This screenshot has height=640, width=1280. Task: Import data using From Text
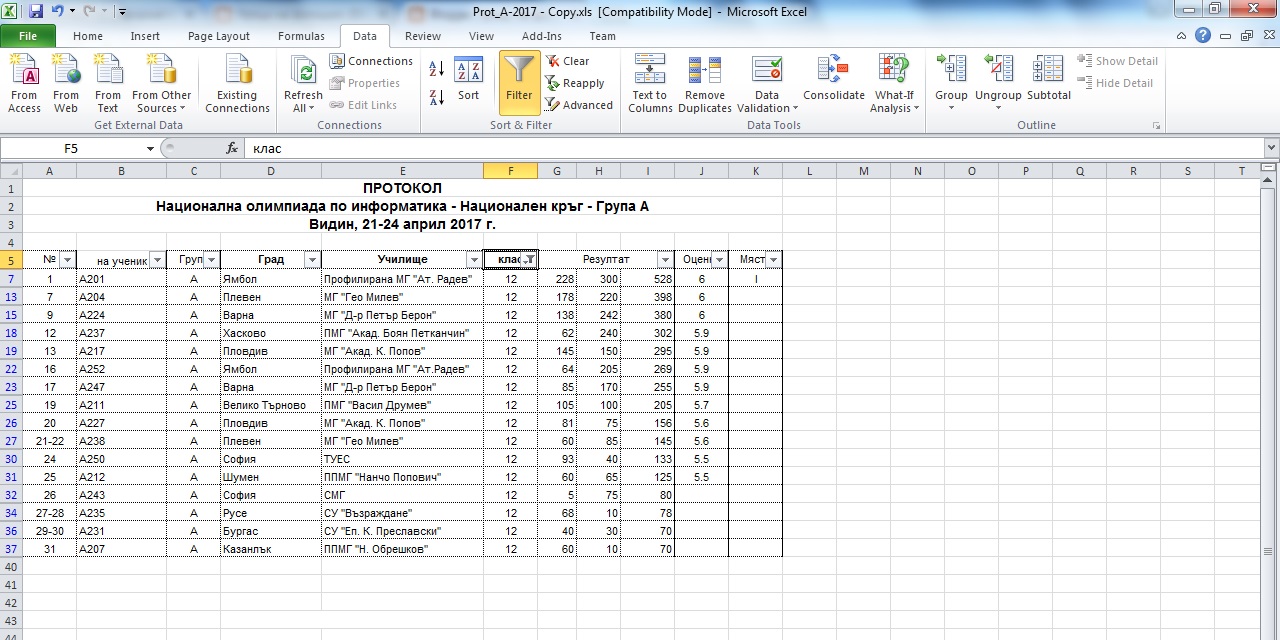coord(108,84)
